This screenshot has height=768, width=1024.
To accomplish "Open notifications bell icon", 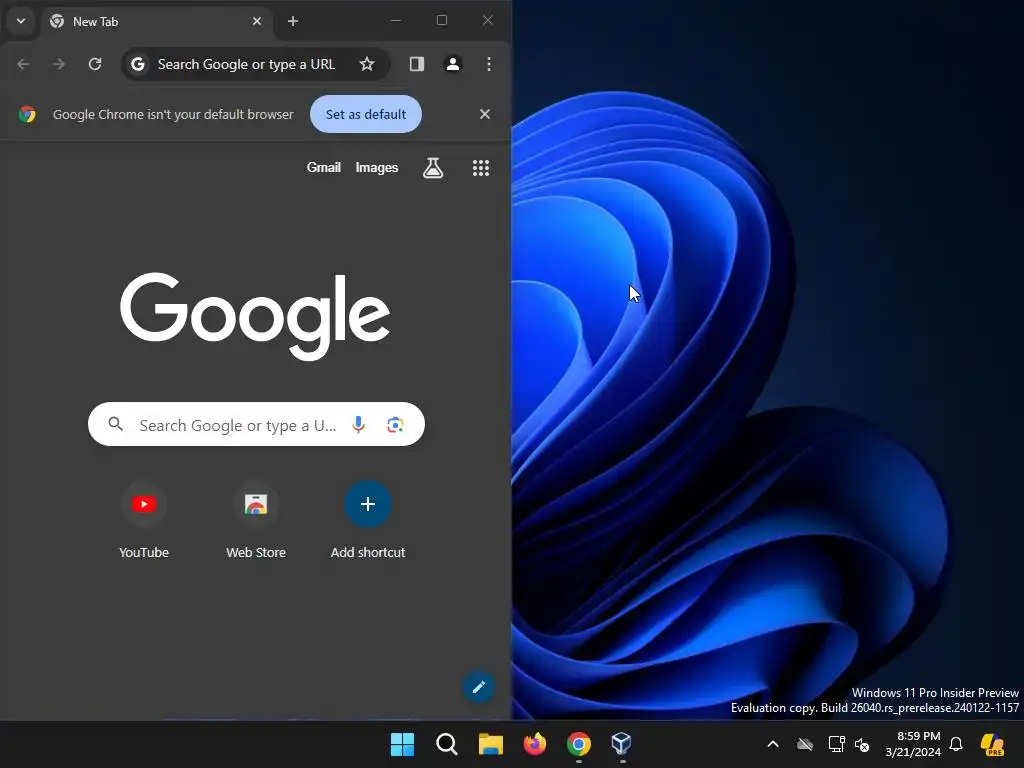I will pos(956,744).
